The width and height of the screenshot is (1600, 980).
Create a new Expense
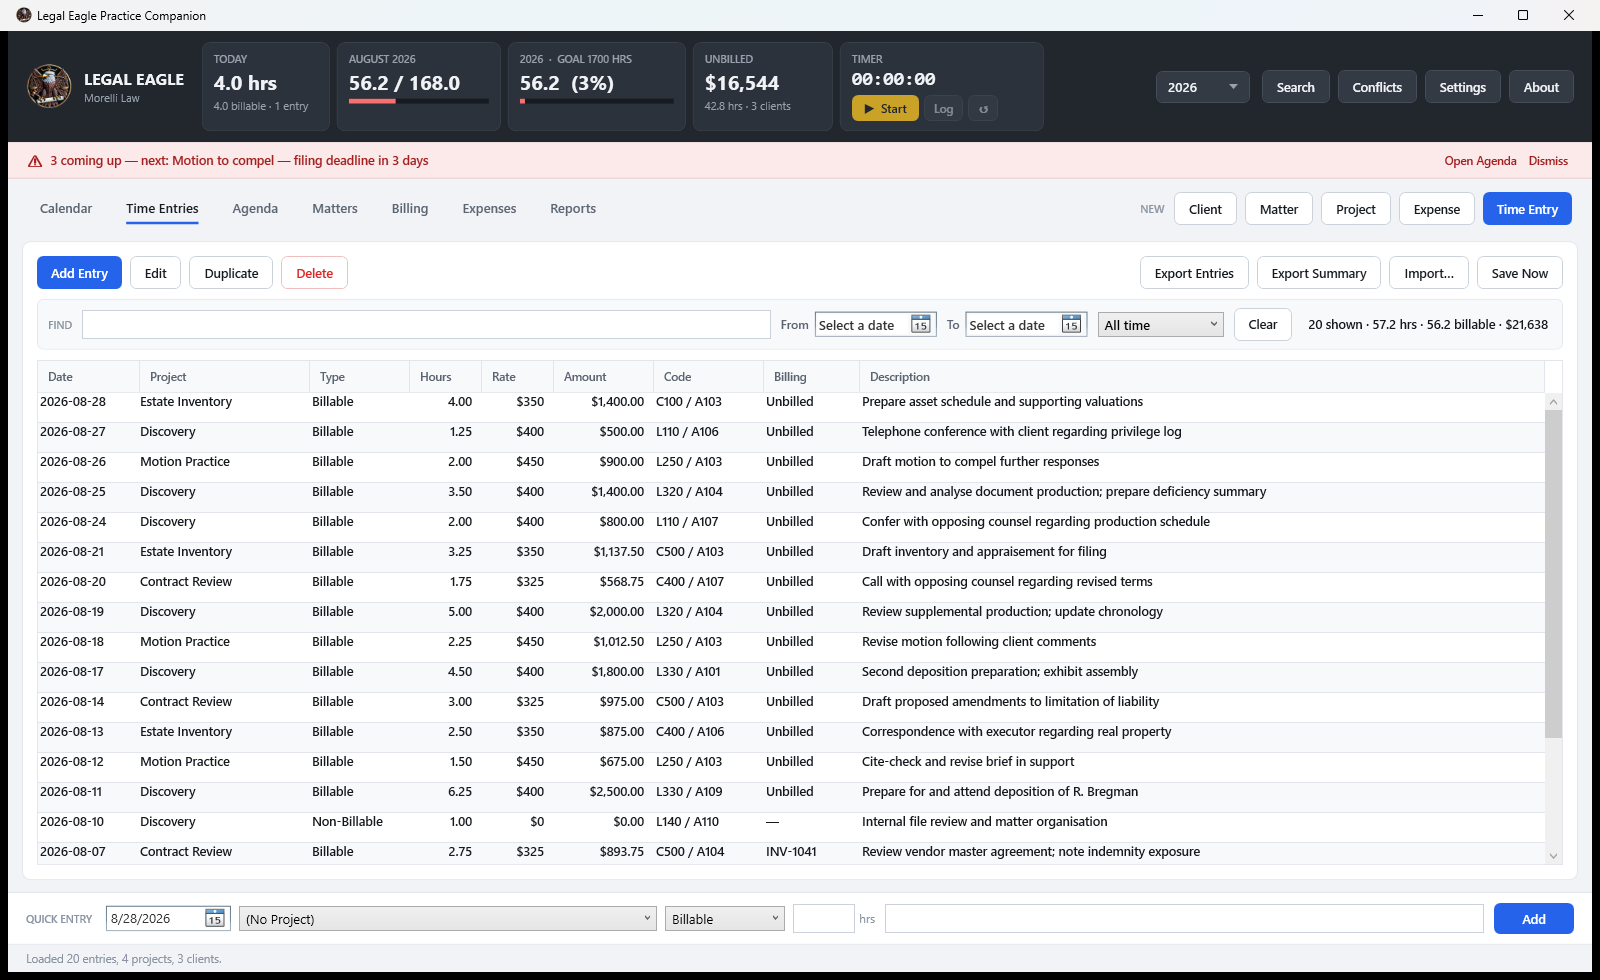click(1437, 209)
